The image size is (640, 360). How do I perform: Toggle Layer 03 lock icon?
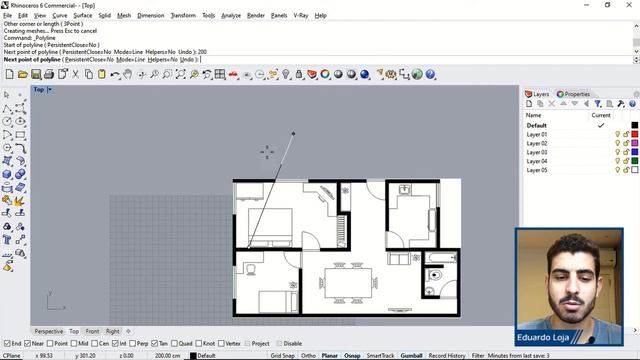[x=626, y=152]
